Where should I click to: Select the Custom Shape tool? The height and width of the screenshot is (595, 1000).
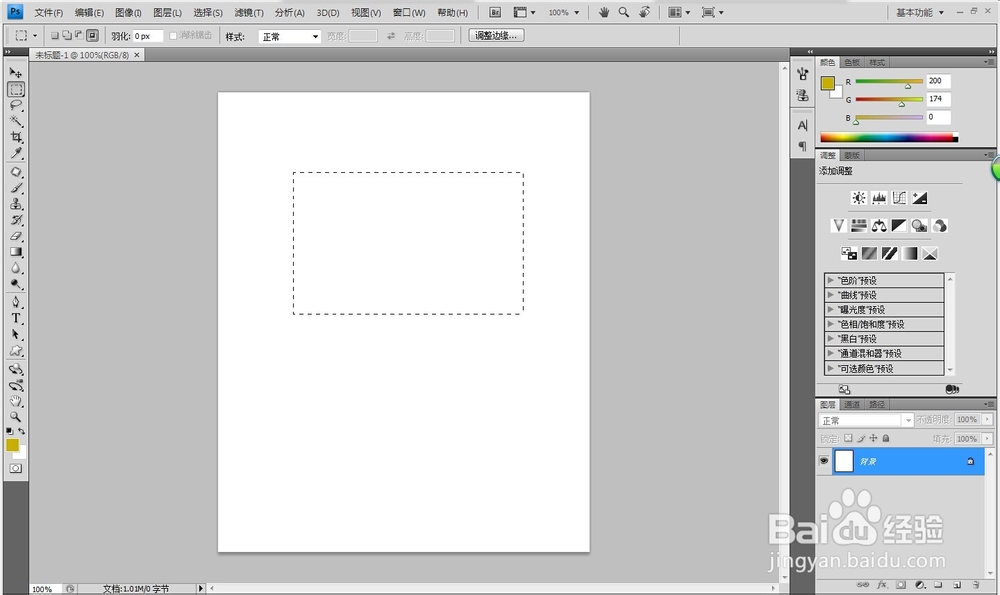point(16,351)
